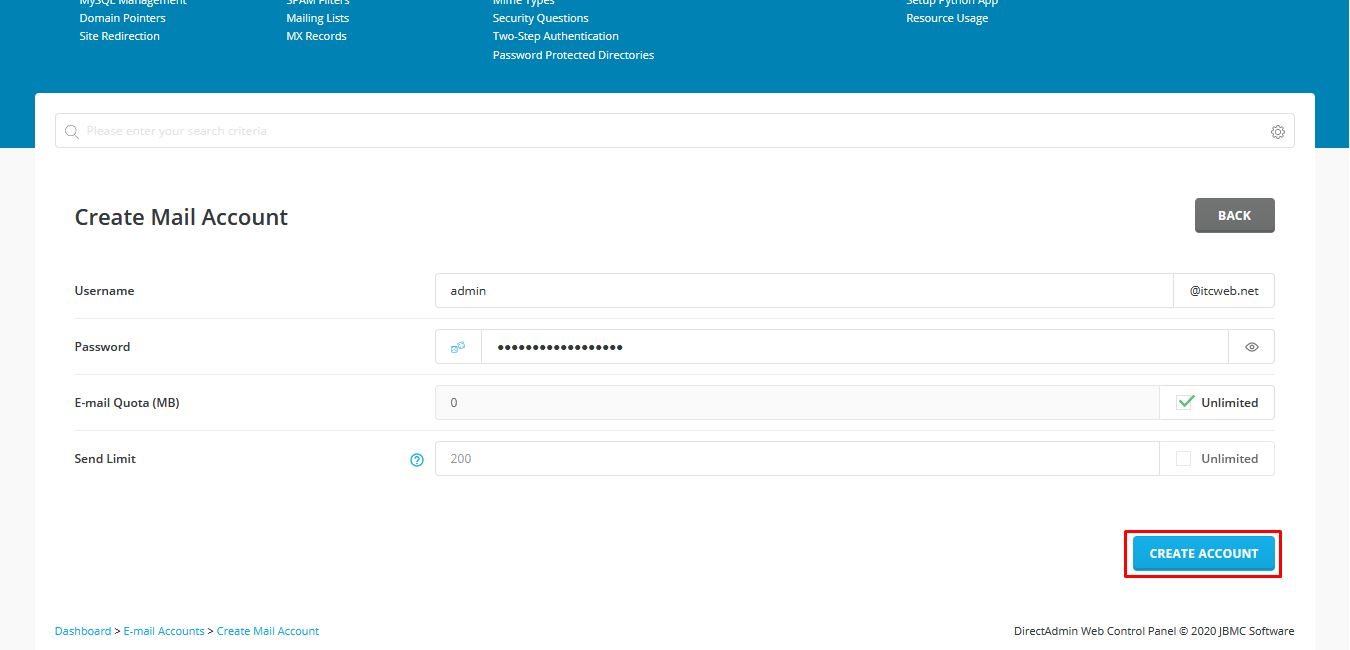Open Two-Step Authentication settings
The width and height of the screenshot is (1350, 650).
555,35
